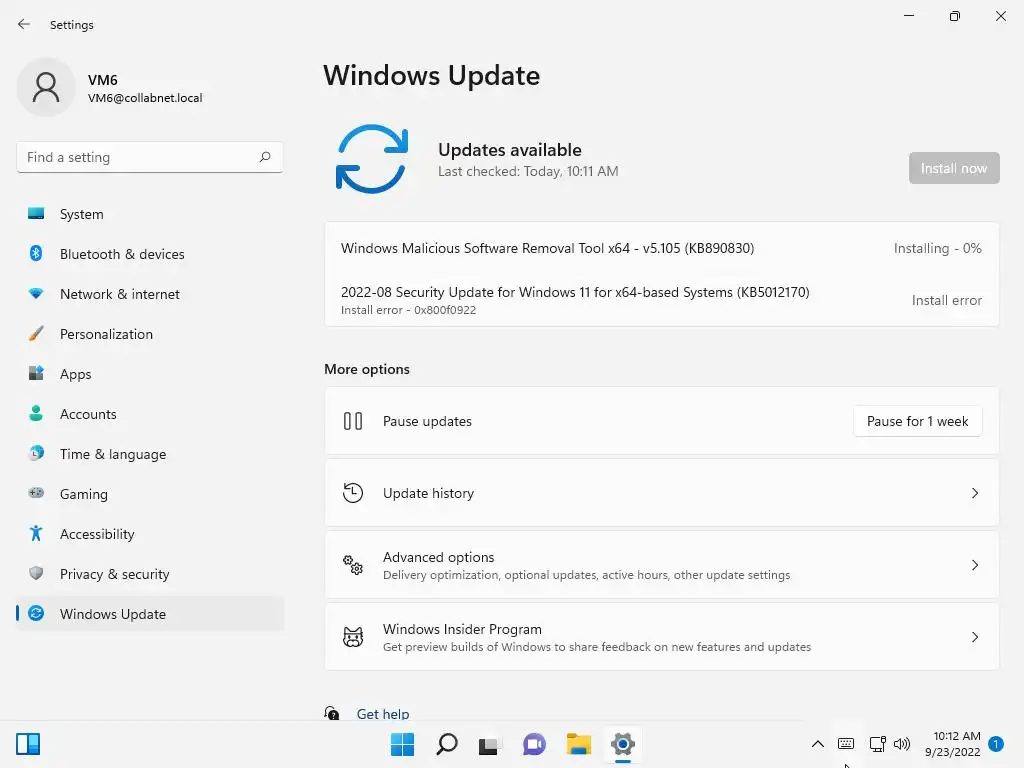The image size is (1024, 768).
Task: Open the Update history row
Action: (662, 493)
